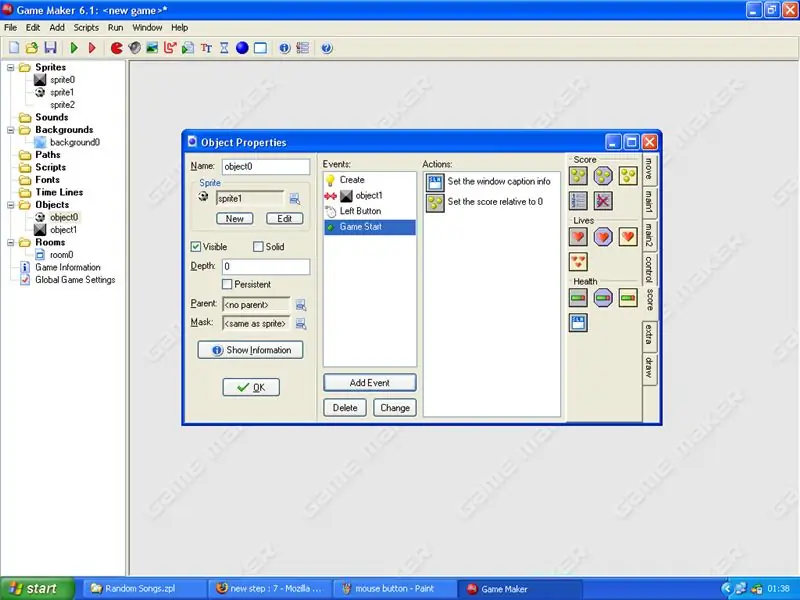The height and width of the screenshot is (600, 800).
Task: Run the game in debug mode (red arrow)
Action: click(x=92, y=48)
